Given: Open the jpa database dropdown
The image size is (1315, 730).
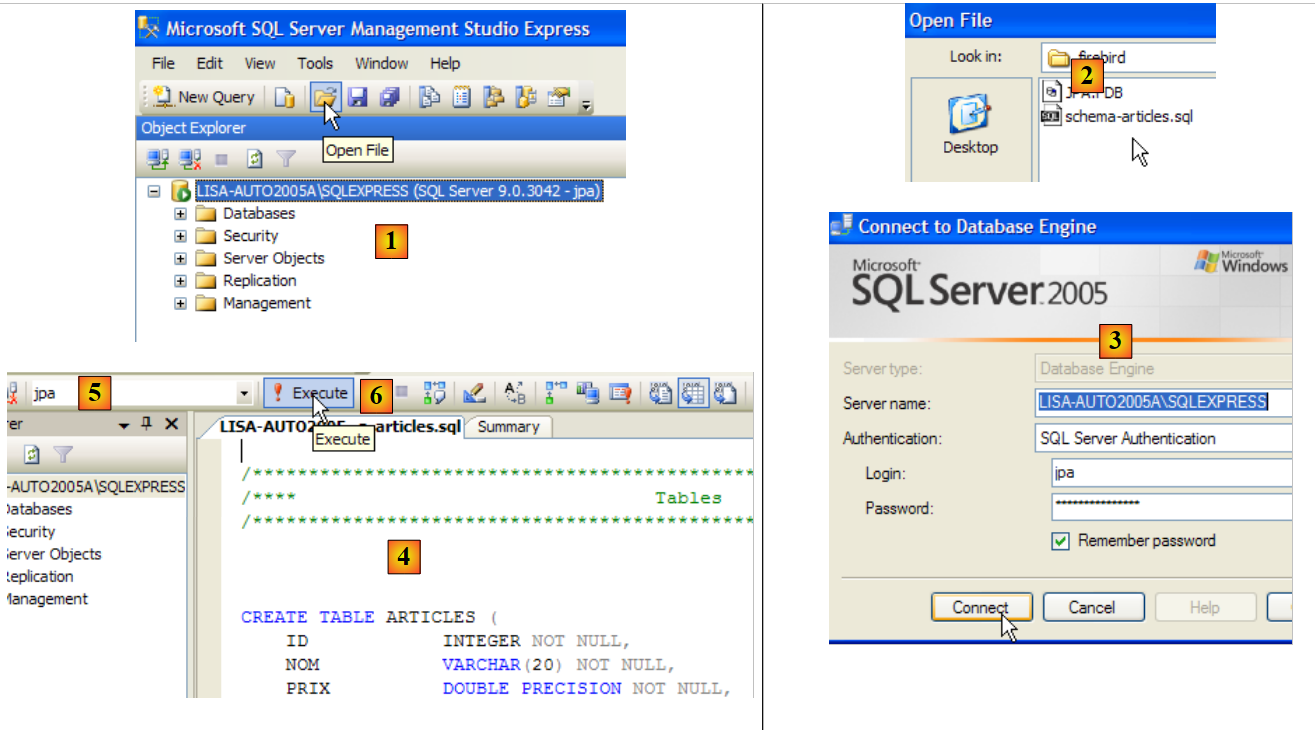Looking at the screenshot, I should [243, 393].
